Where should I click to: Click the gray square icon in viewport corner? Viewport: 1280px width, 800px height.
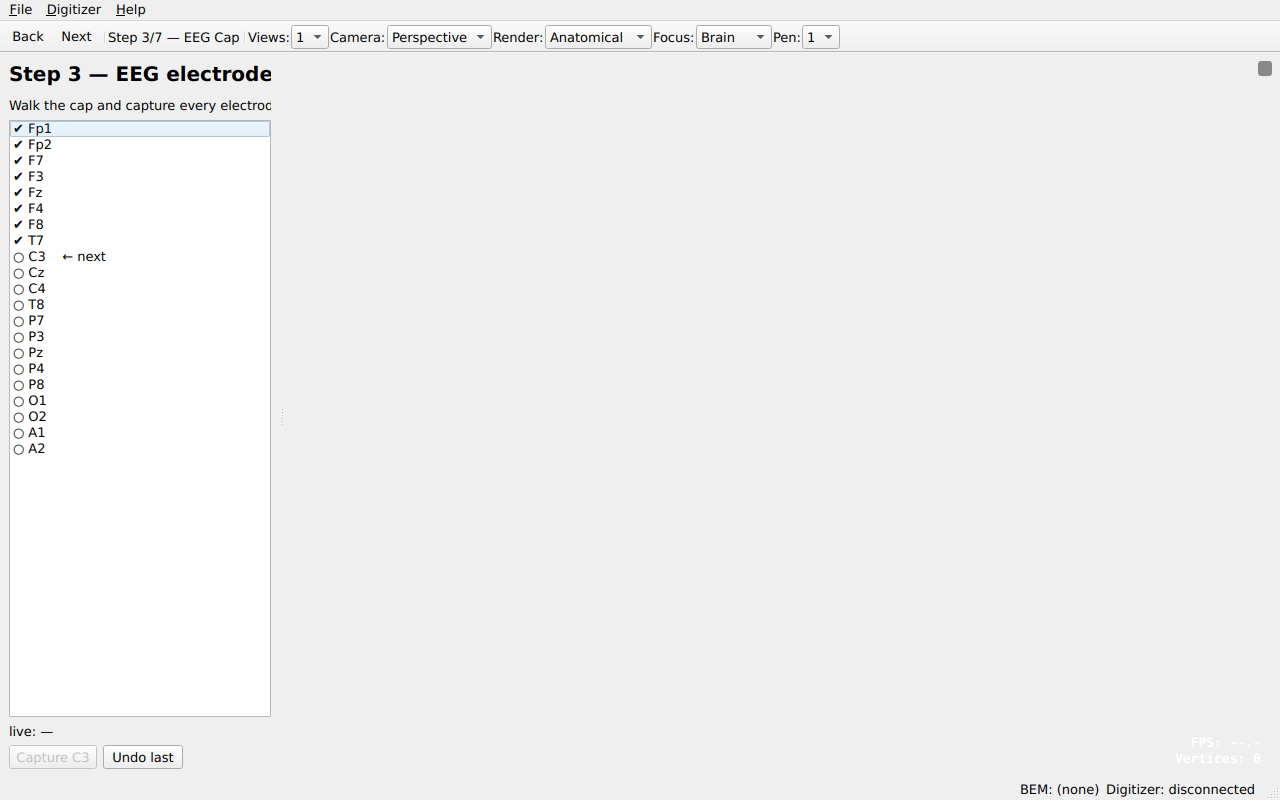(1265, 68)
